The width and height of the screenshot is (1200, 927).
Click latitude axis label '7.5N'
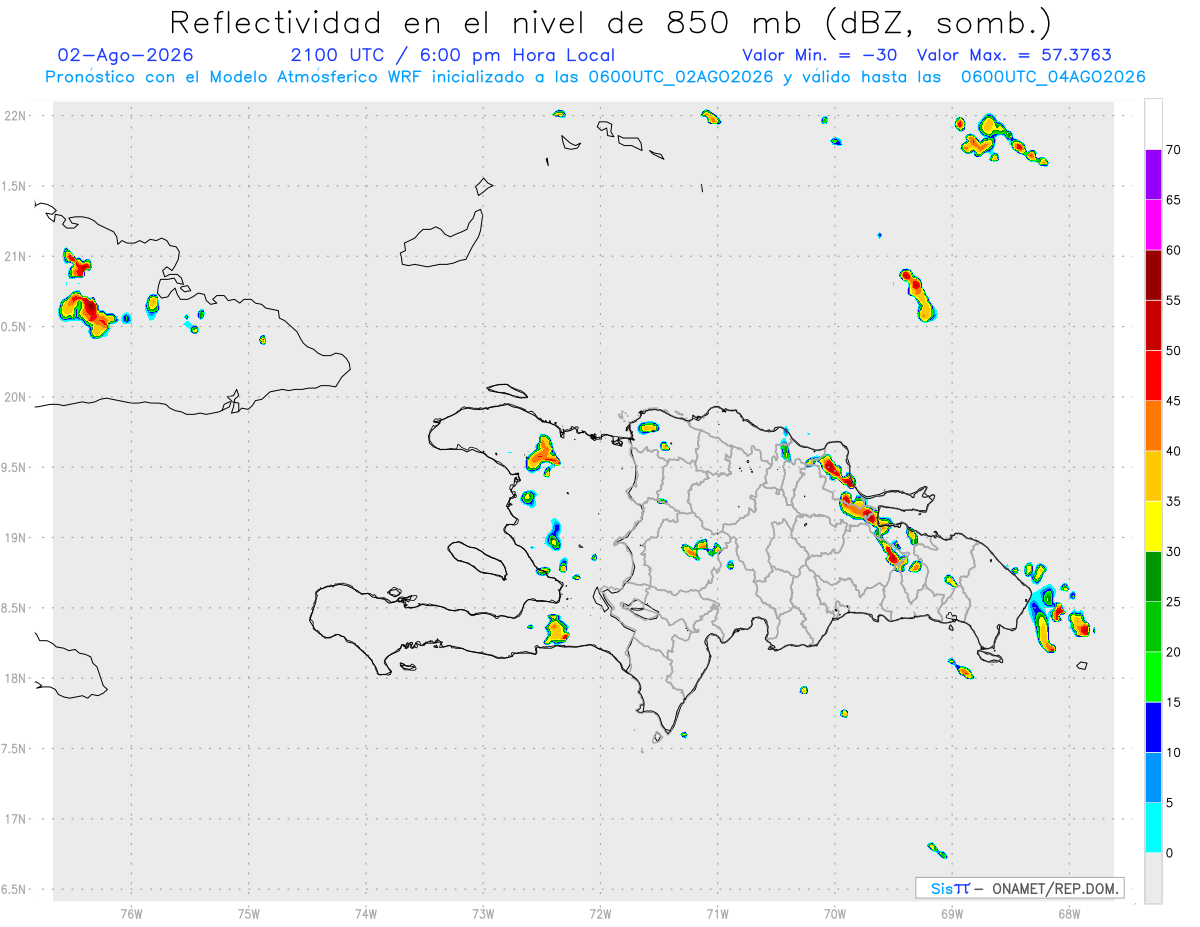point(15,749)
